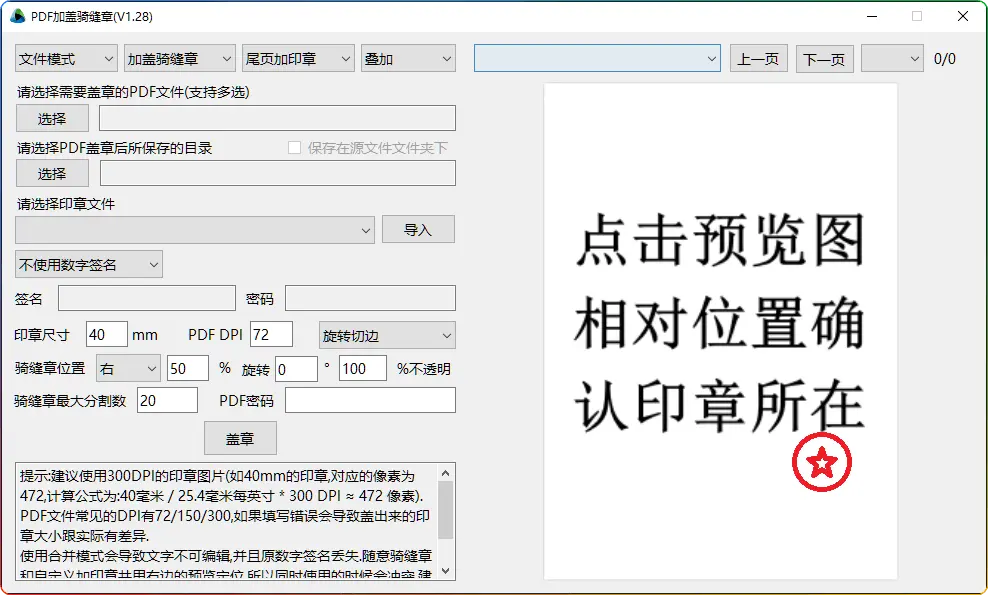The width and height of the screenshot is (988, 595).
Task: Click the opacity field showing 100
Action: coord(363,369)
